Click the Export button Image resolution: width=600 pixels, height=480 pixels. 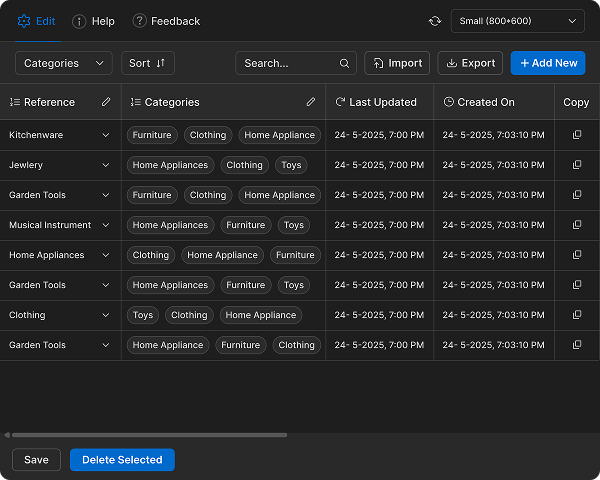470,63
